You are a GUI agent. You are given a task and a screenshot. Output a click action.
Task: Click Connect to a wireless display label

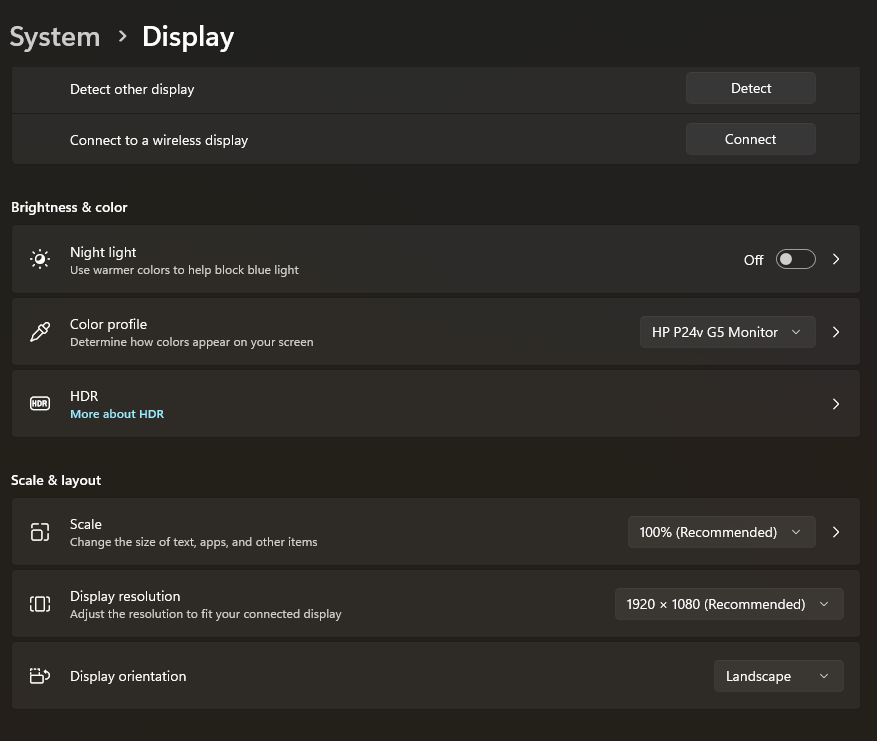pyautogui.click(x=159, y=140)
